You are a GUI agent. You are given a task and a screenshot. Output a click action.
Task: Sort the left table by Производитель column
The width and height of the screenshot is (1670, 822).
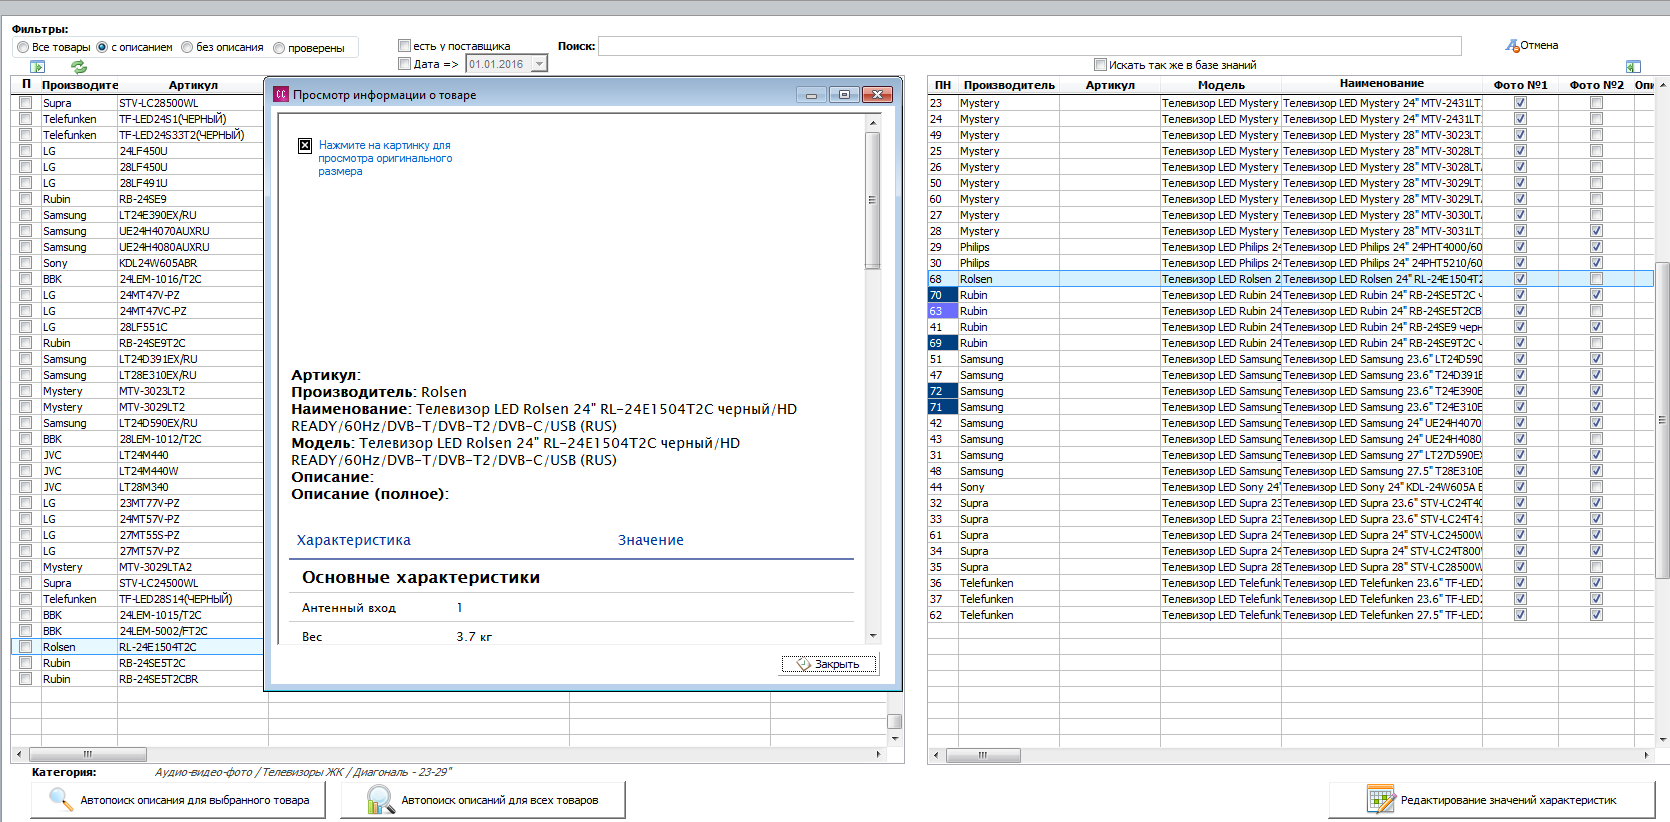click(x=80, y=85)
